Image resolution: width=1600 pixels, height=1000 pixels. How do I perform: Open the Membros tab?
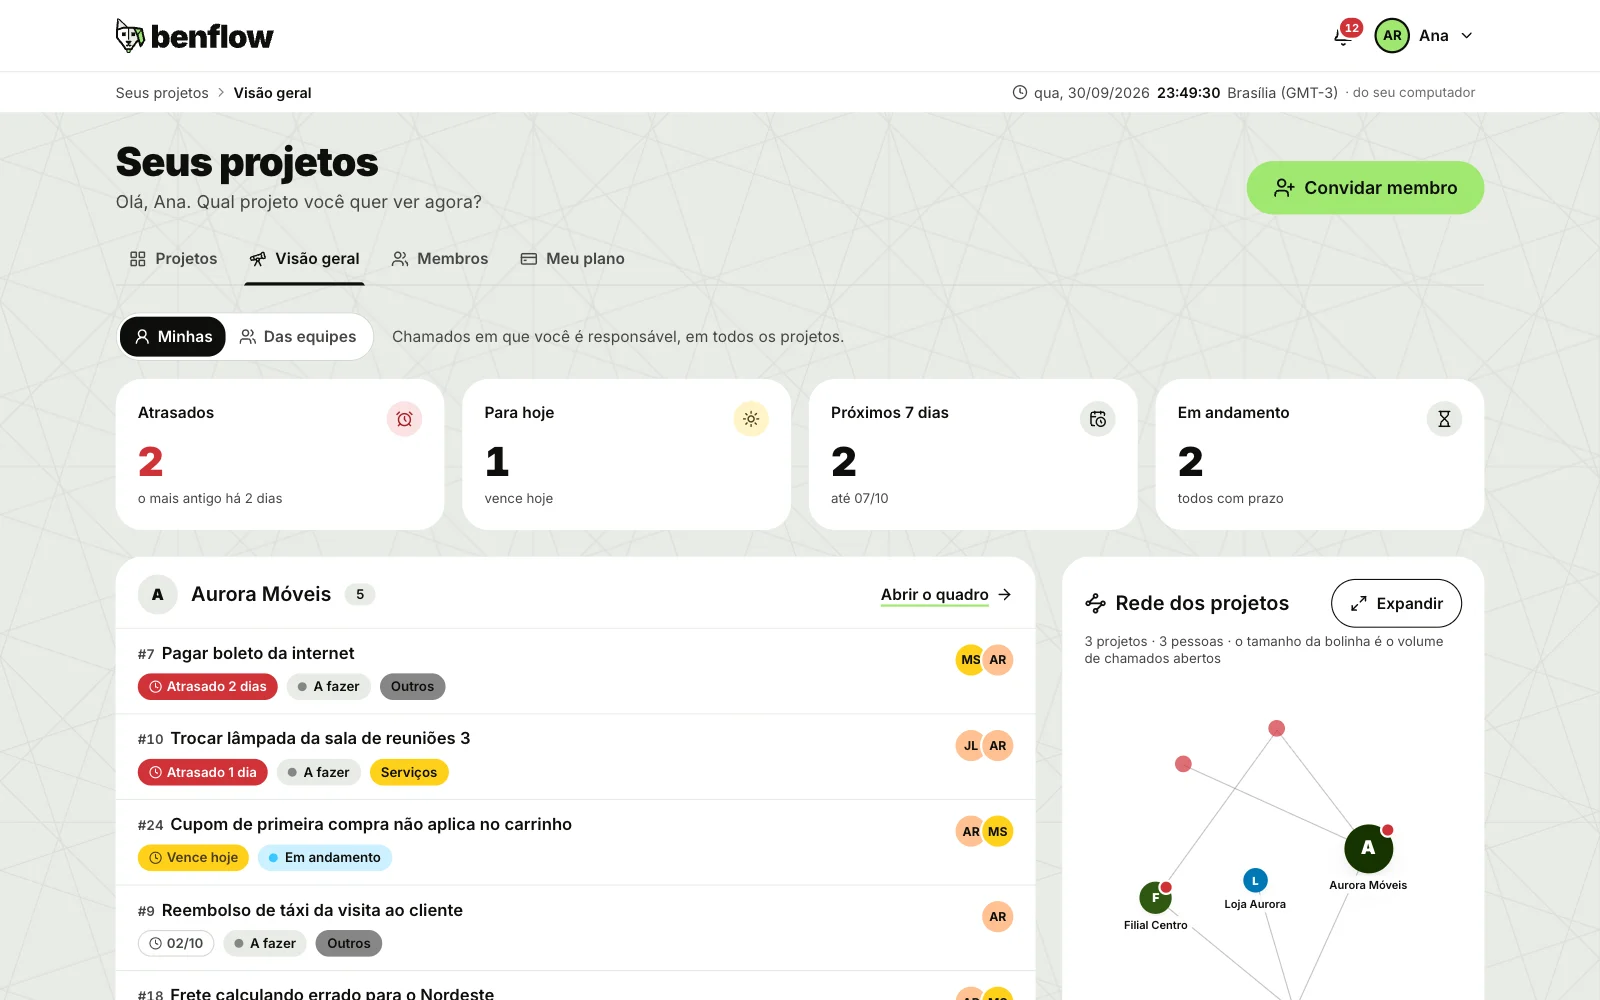click(x=439, y=259)
